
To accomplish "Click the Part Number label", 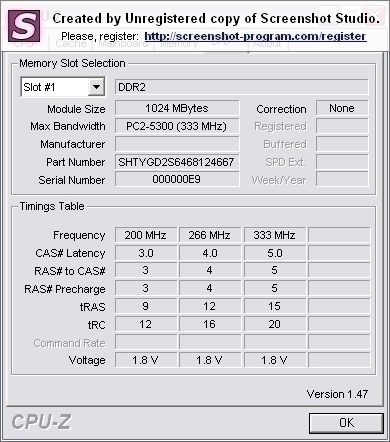I will pyautogui.click(x=76, y=163).
